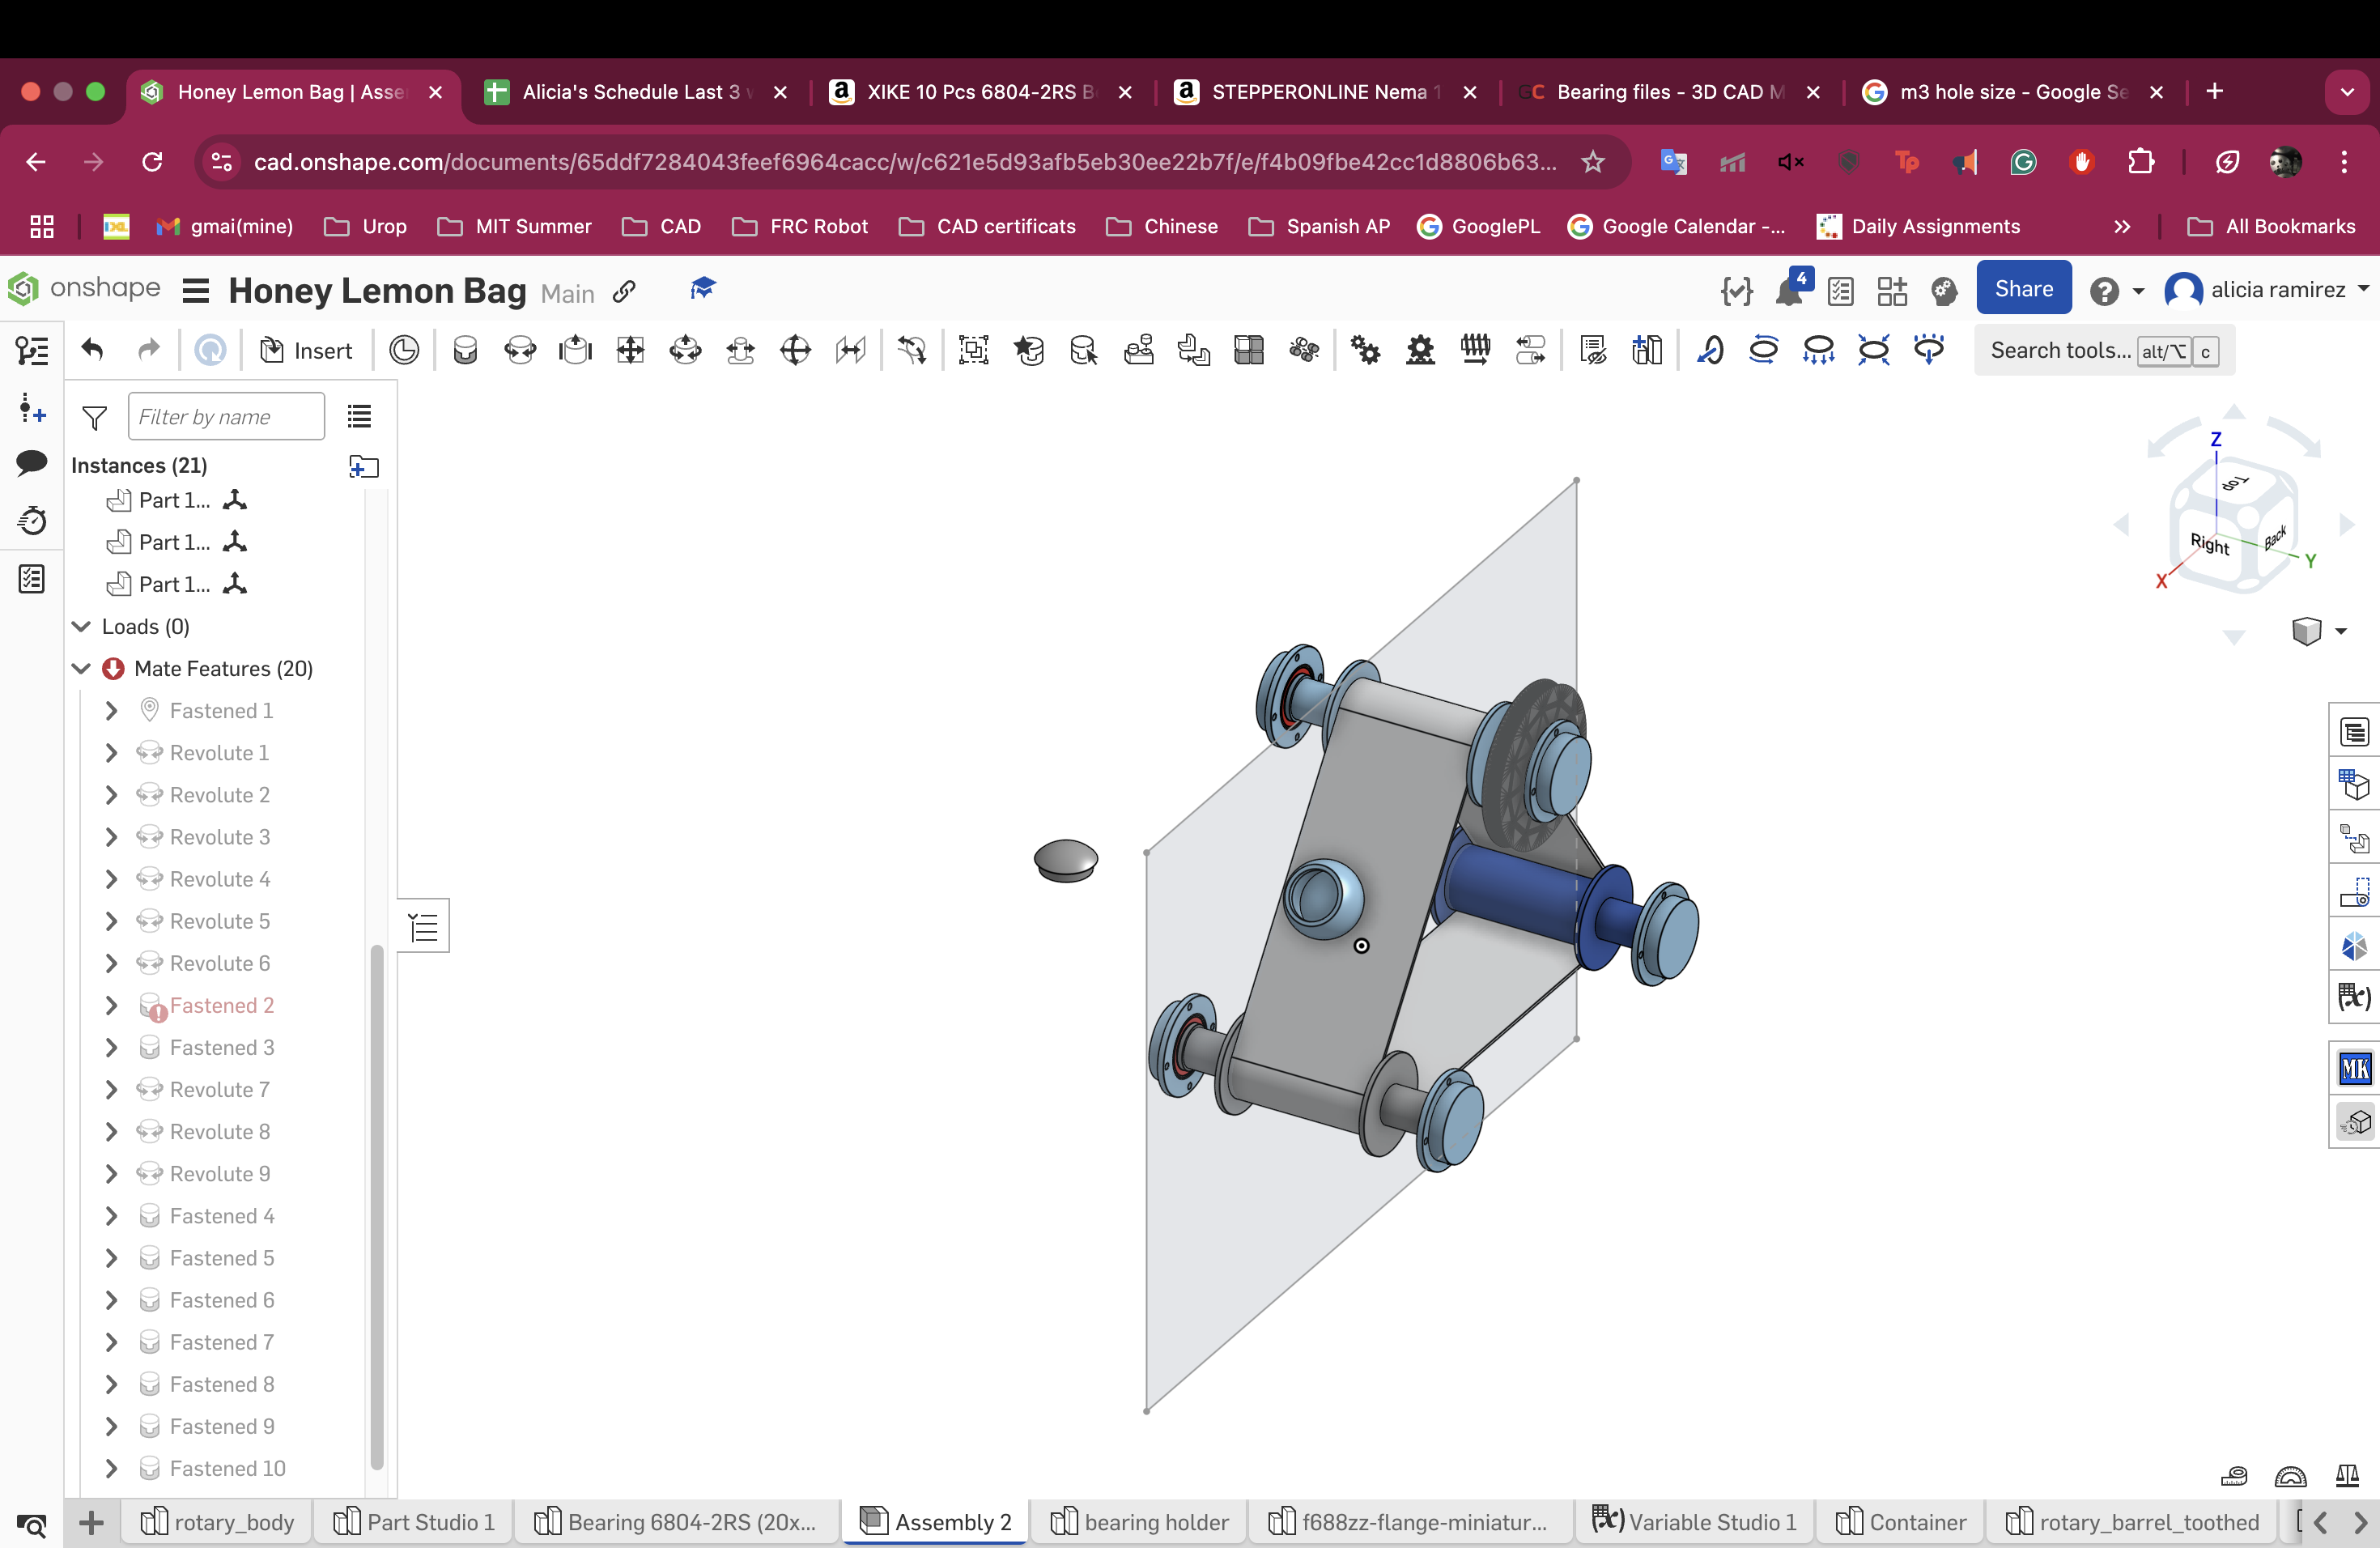The width and height of the screenshot is (2380, 1548).
Task: Open the Onshape hamburger menu
Action: pos(196,291)
